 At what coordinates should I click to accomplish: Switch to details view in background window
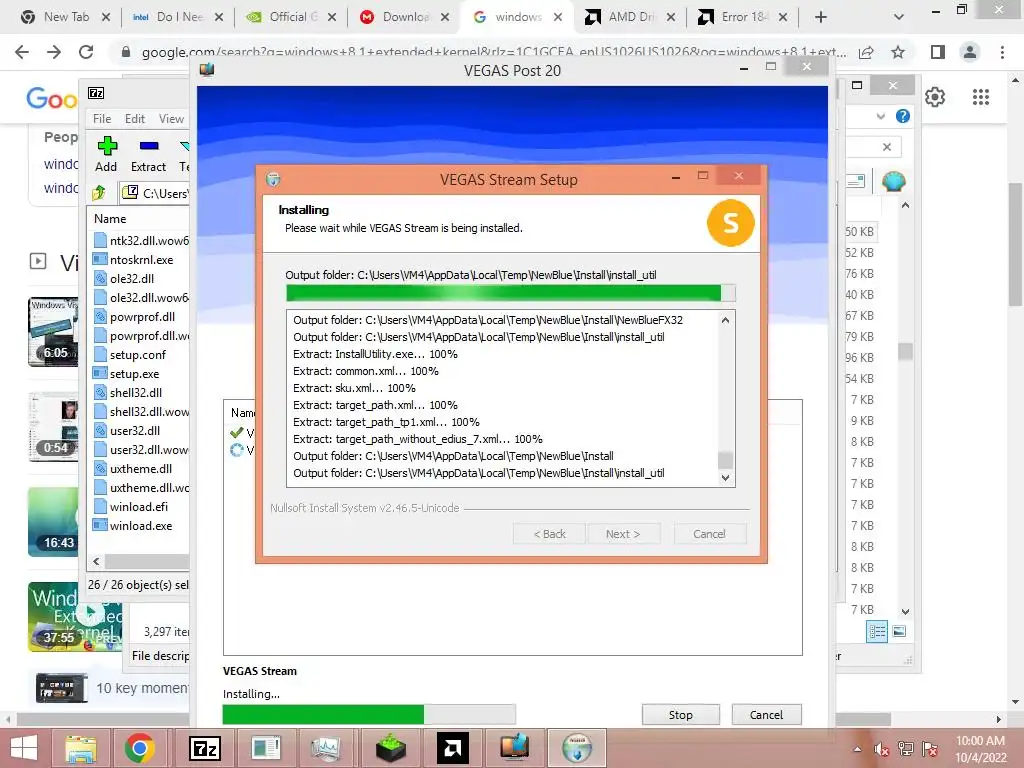tap(876, 632)
